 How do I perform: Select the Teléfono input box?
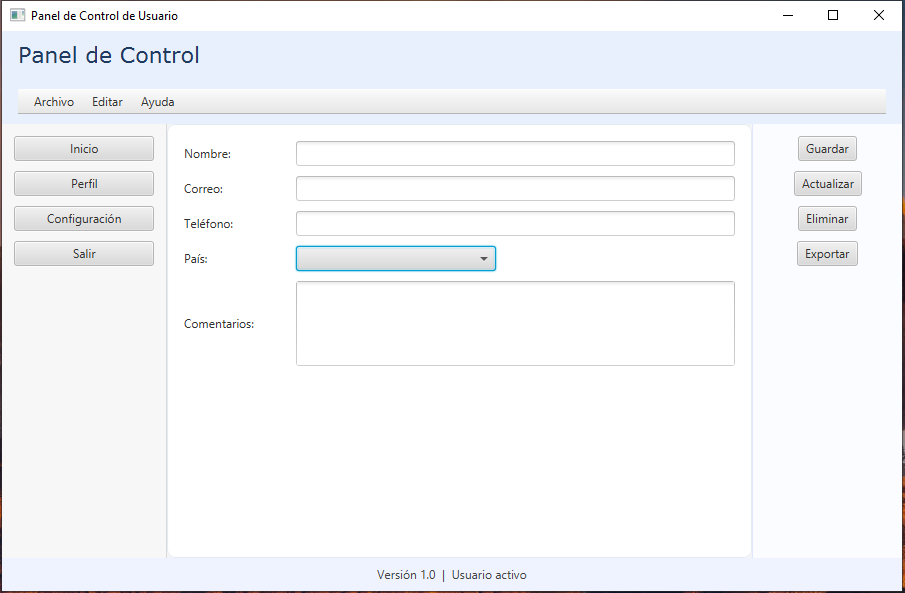click(515, 224)
